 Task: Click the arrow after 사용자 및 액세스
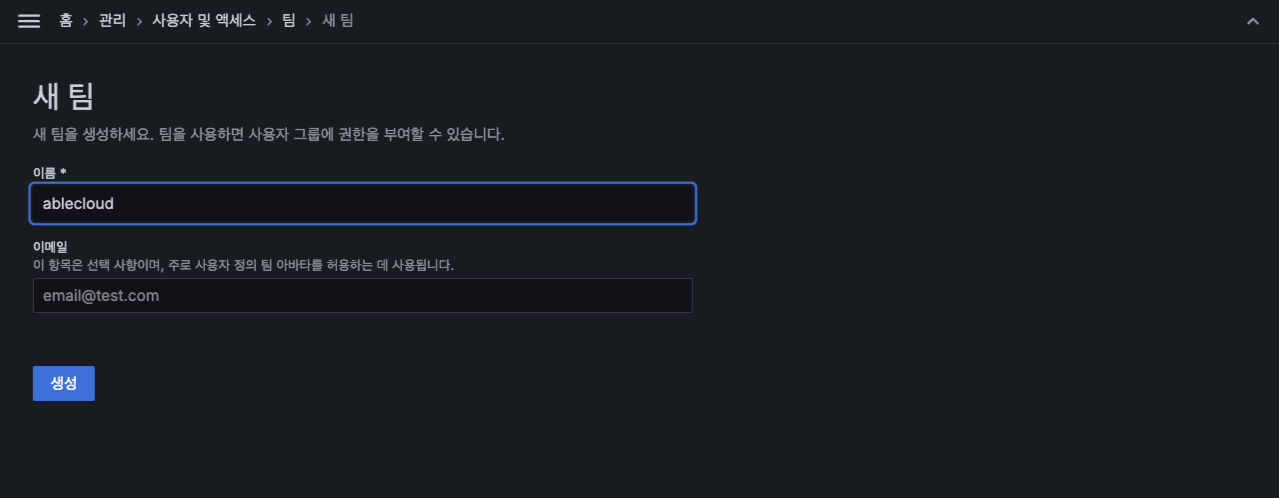(269, 20)
